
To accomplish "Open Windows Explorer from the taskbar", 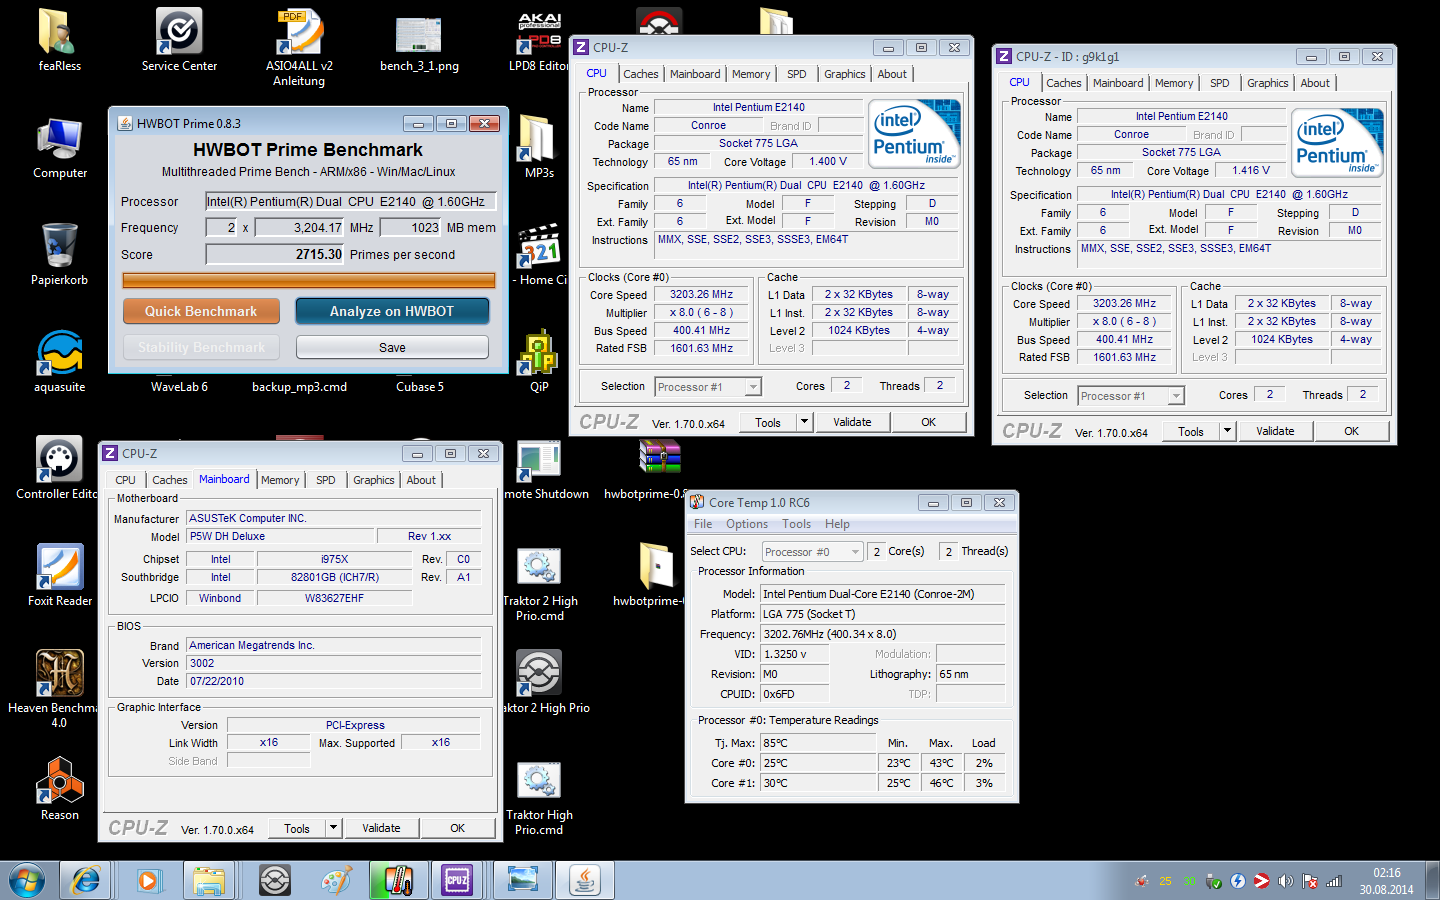I will [209, 881].
